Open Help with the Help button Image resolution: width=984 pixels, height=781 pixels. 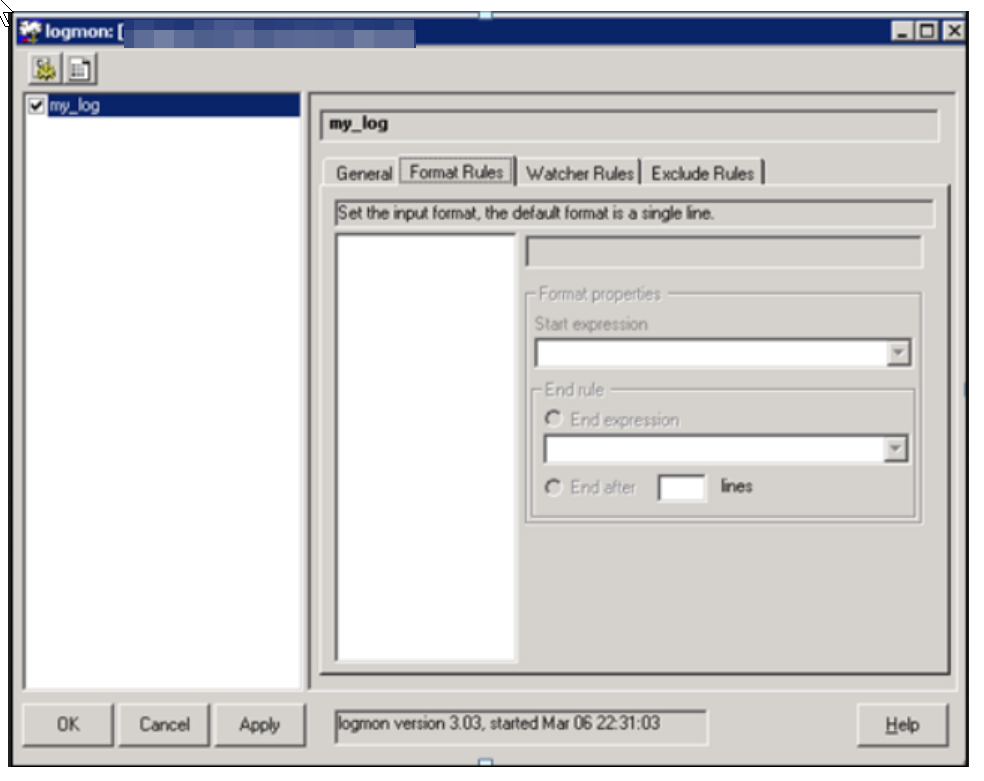click(x=902, y=725)
